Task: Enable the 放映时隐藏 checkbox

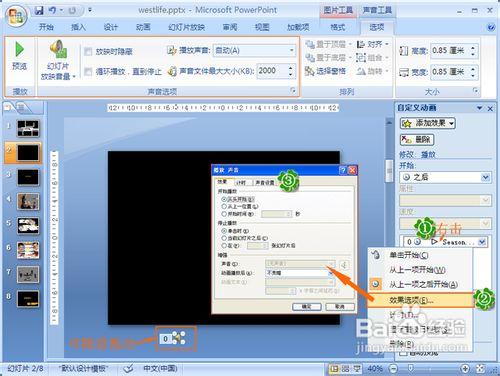Action: pos(88,51)
